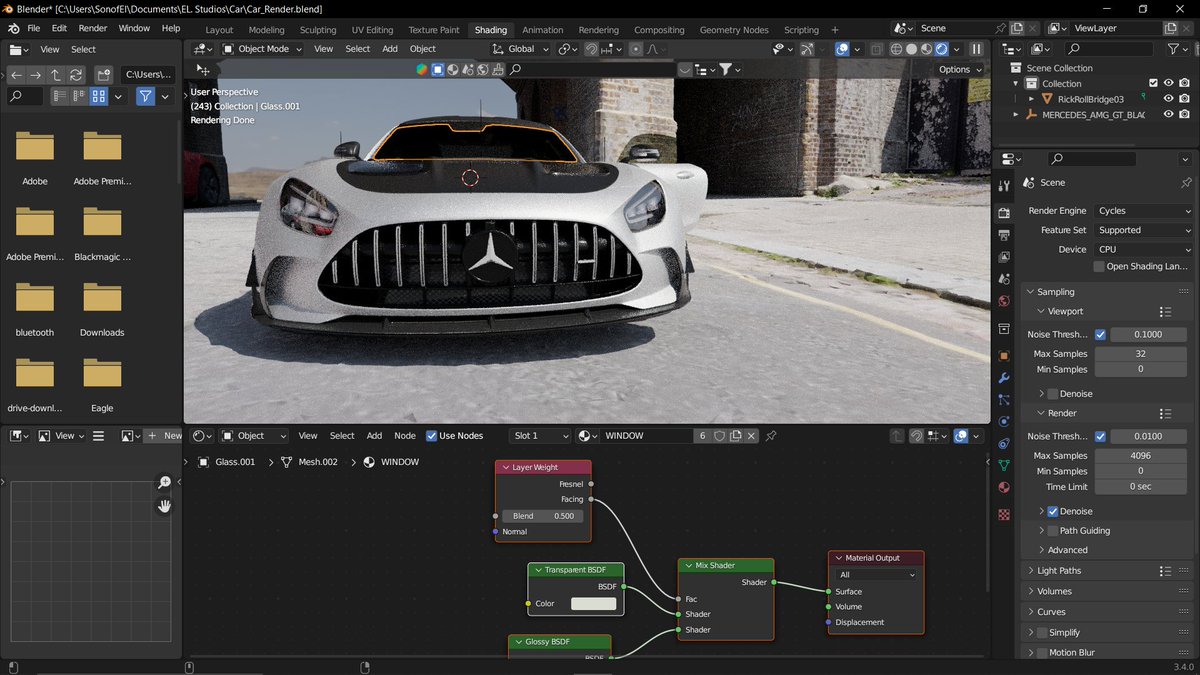Open World properties tab icon

[x=1004, y=301]
